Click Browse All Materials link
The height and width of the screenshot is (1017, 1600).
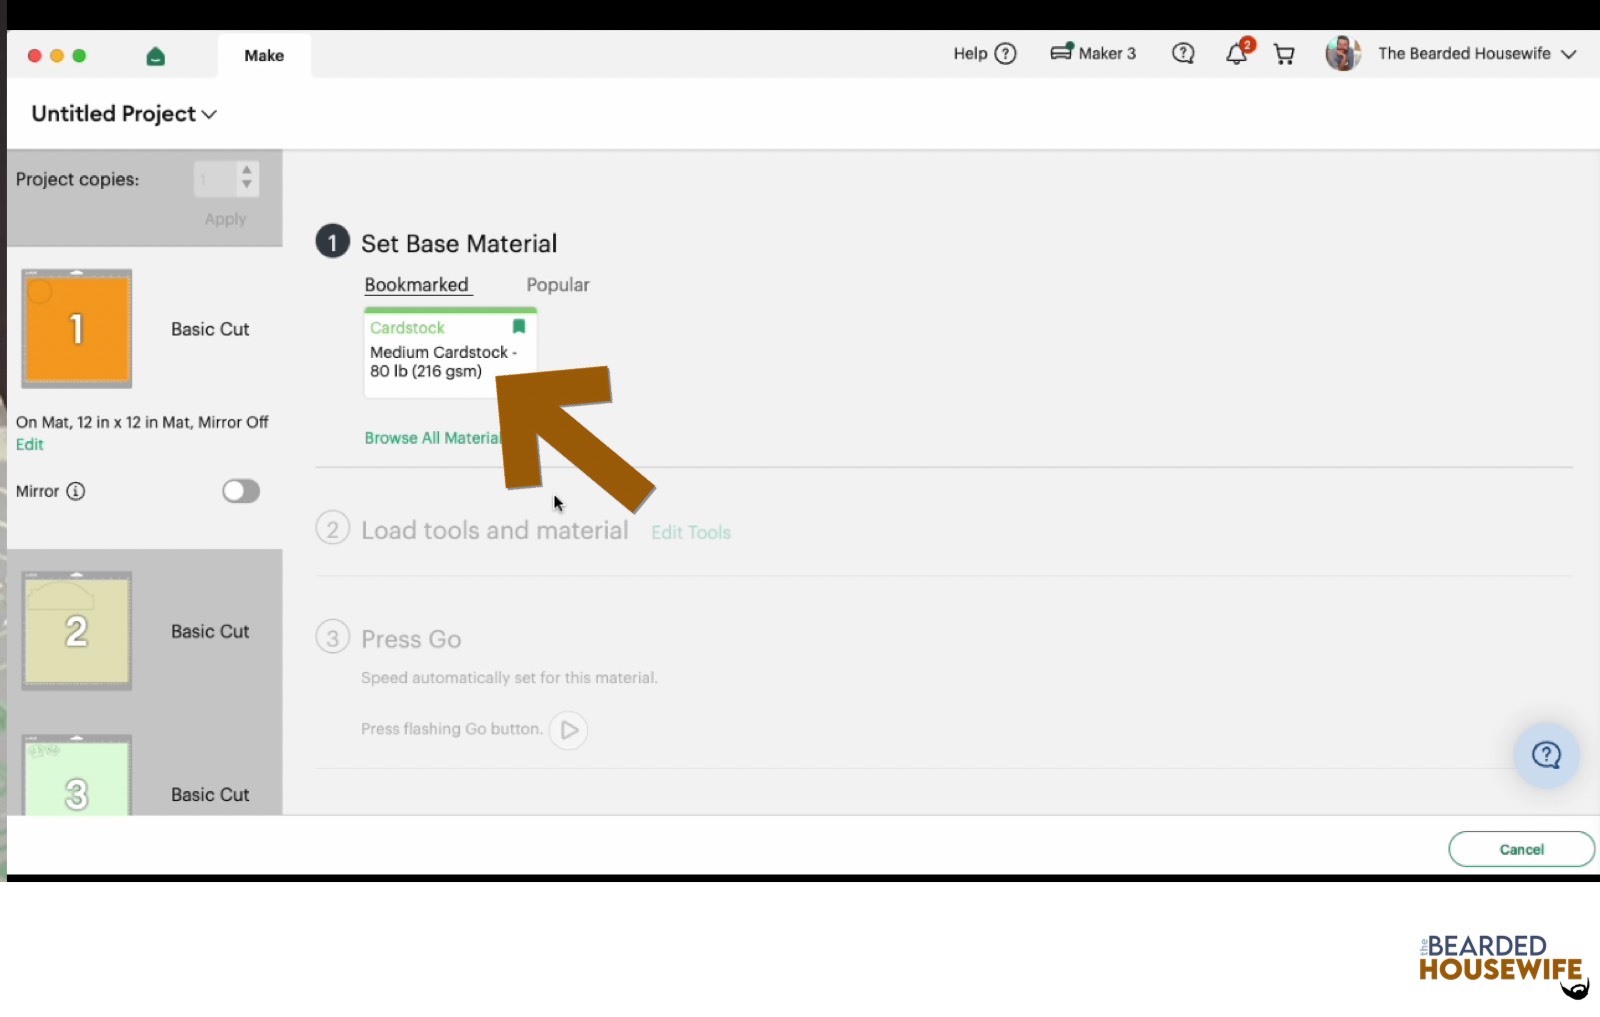click(432, 438)
